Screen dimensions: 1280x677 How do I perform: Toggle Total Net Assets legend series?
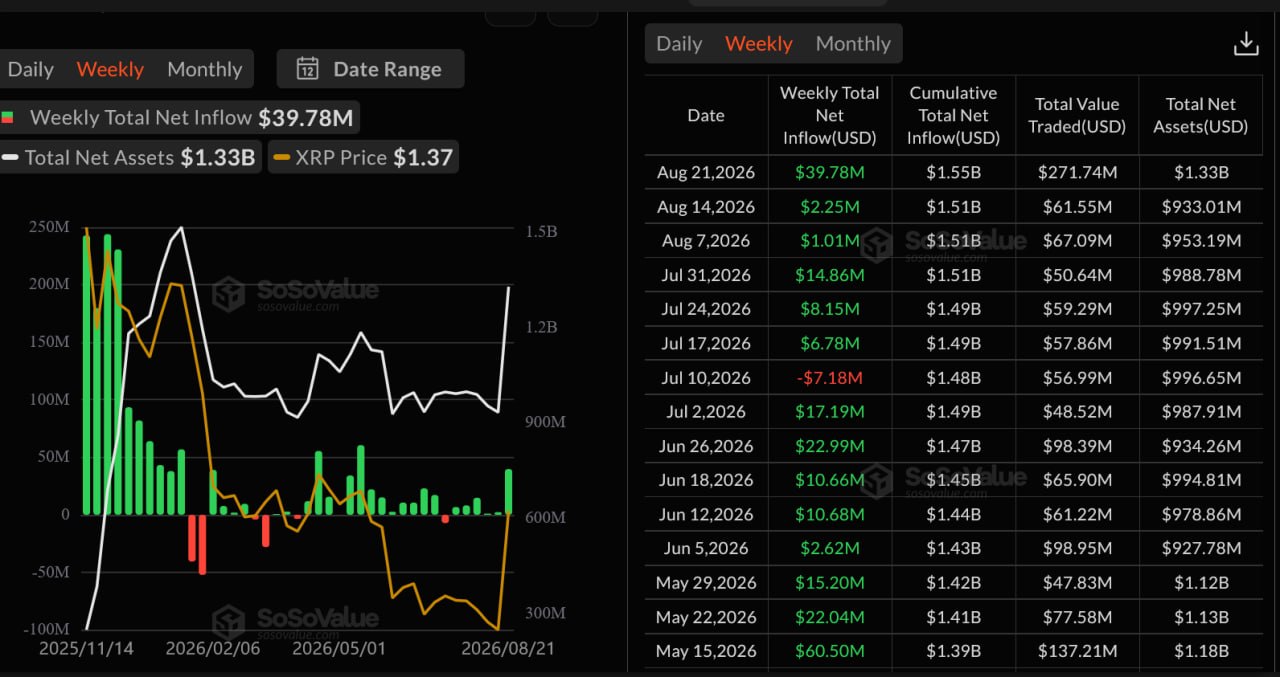point(129,157)
